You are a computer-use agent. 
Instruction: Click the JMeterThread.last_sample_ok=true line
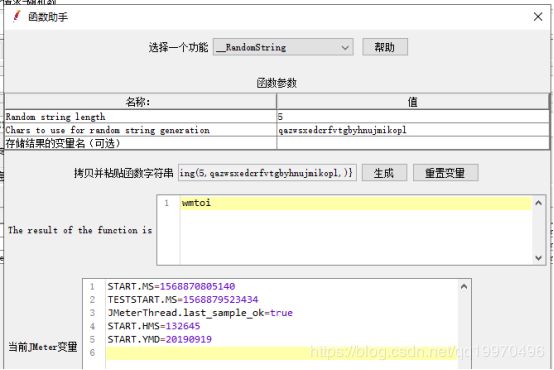[200, 313]
